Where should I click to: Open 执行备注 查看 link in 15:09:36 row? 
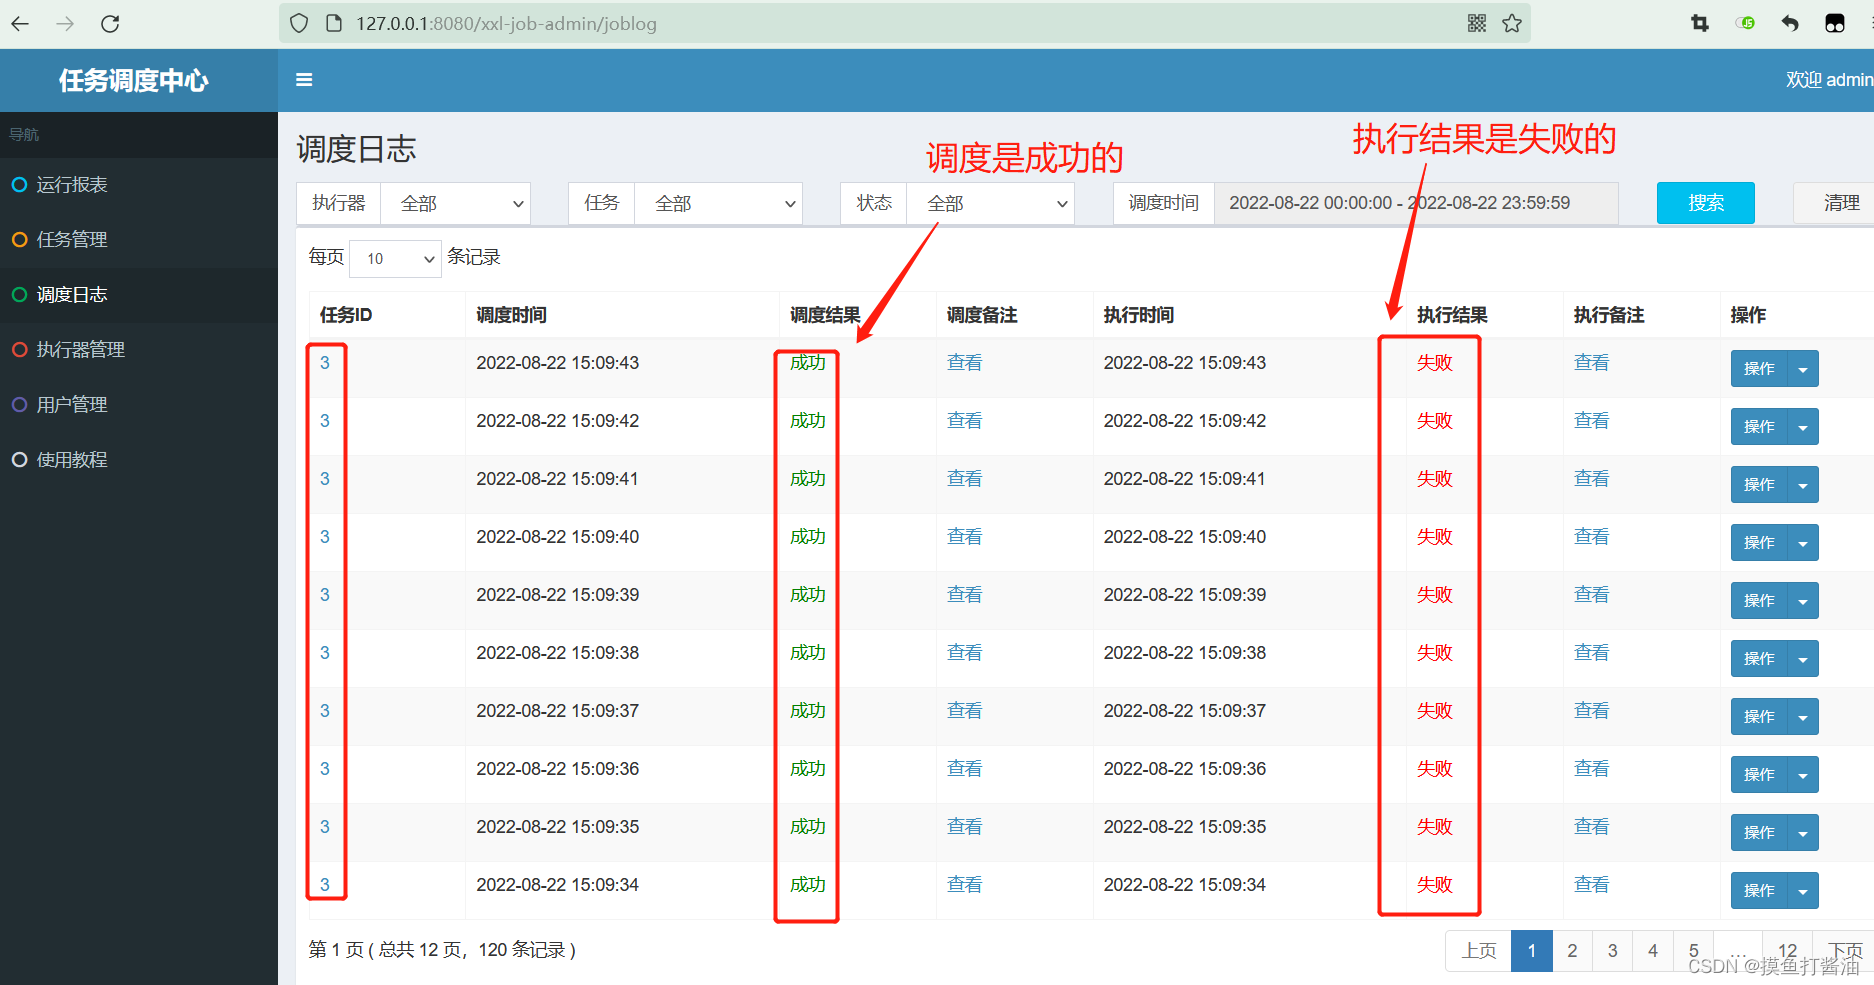(1592, 769)
